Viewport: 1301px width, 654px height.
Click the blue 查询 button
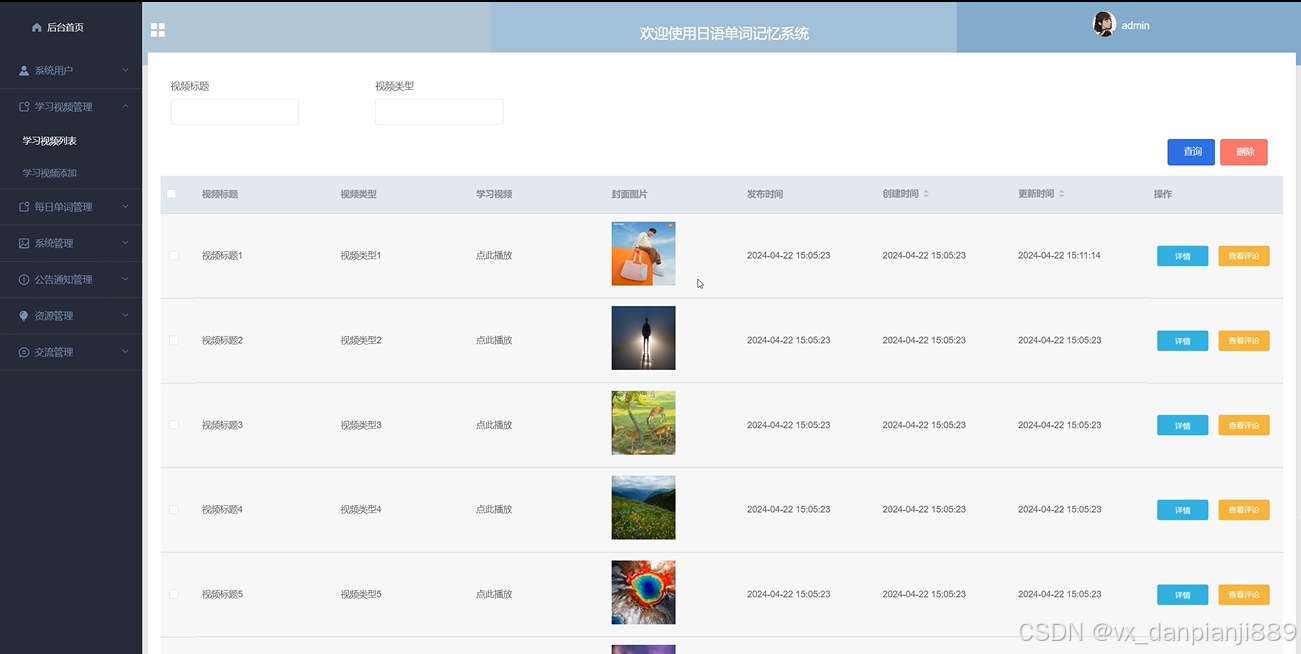[x=1191, y=152]
